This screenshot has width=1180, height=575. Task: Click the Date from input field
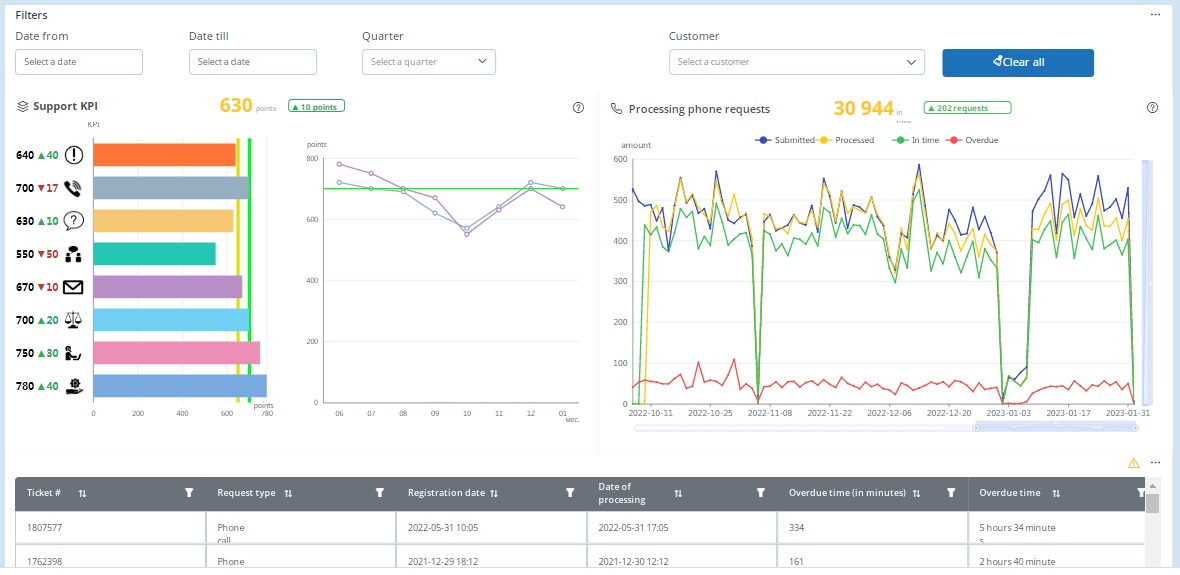79,62
